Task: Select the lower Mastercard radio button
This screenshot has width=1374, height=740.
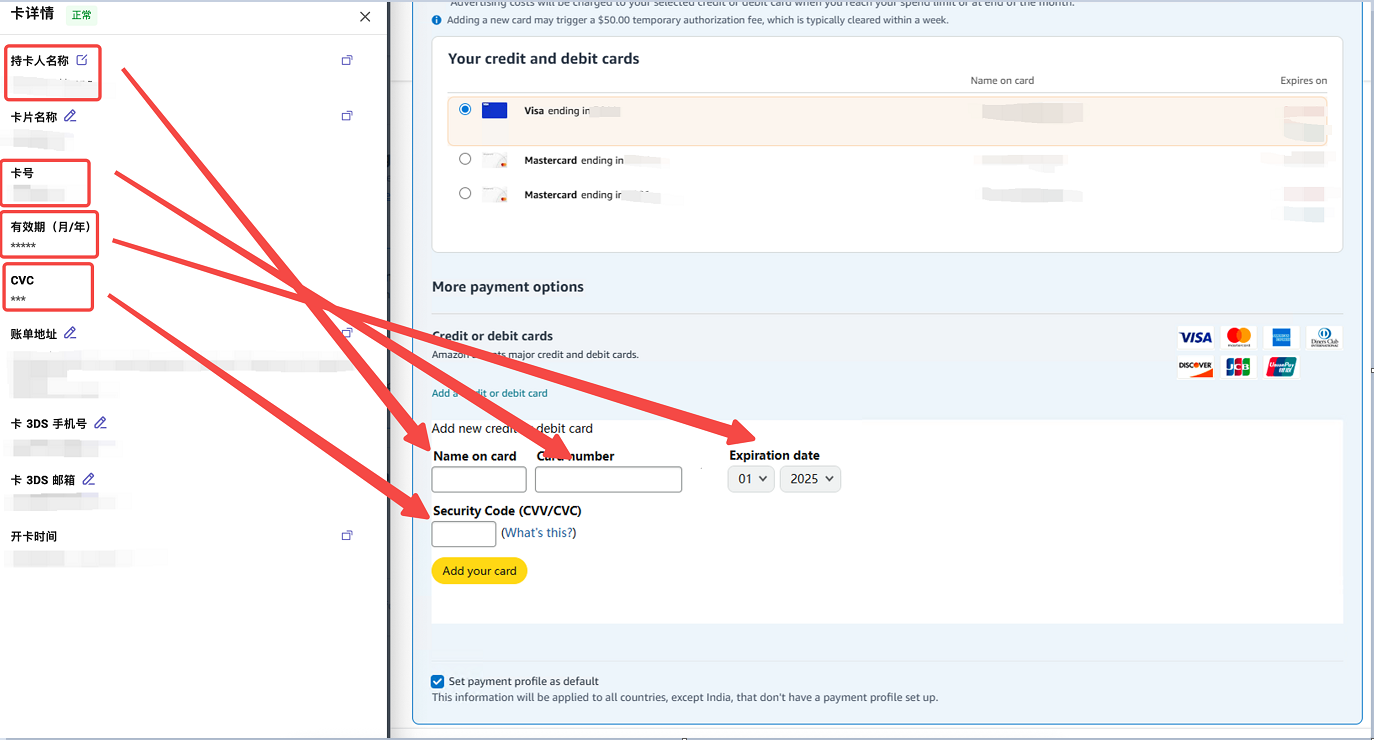Action: [x=465, y=194]
